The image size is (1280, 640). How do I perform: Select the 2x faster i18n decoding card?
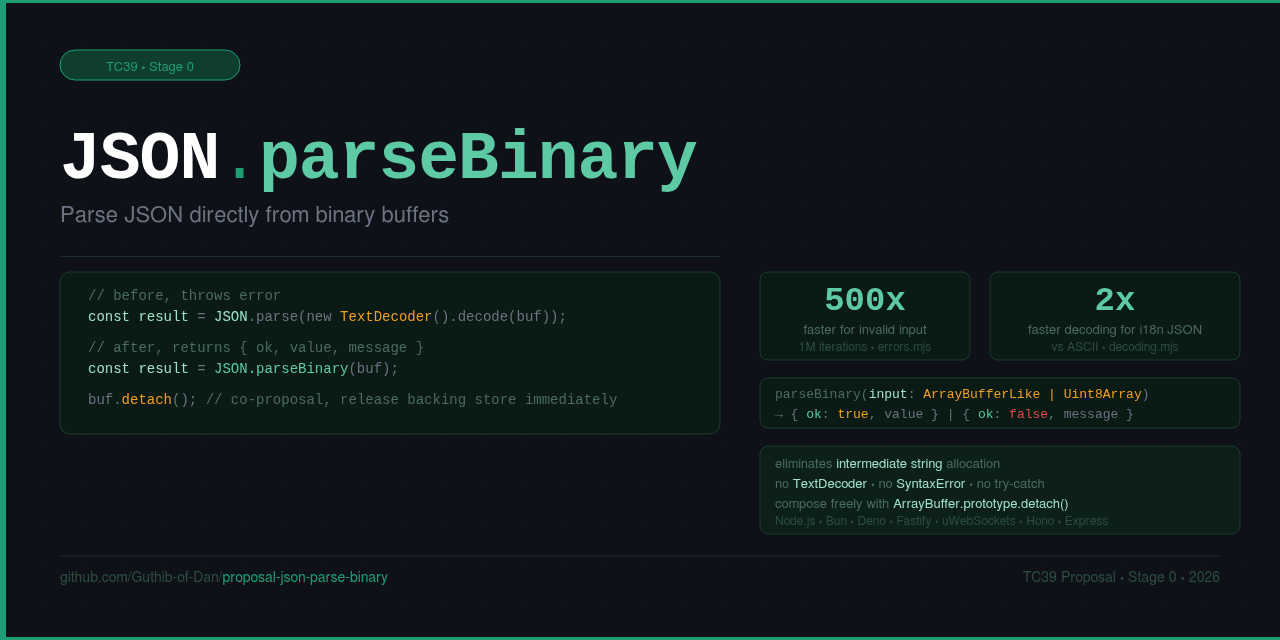point(1114,315)
